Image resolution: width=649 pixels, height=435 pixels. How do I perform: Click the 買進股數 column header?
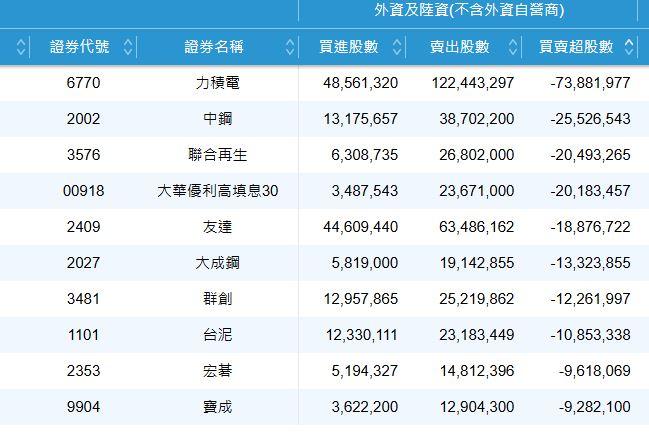349,47
